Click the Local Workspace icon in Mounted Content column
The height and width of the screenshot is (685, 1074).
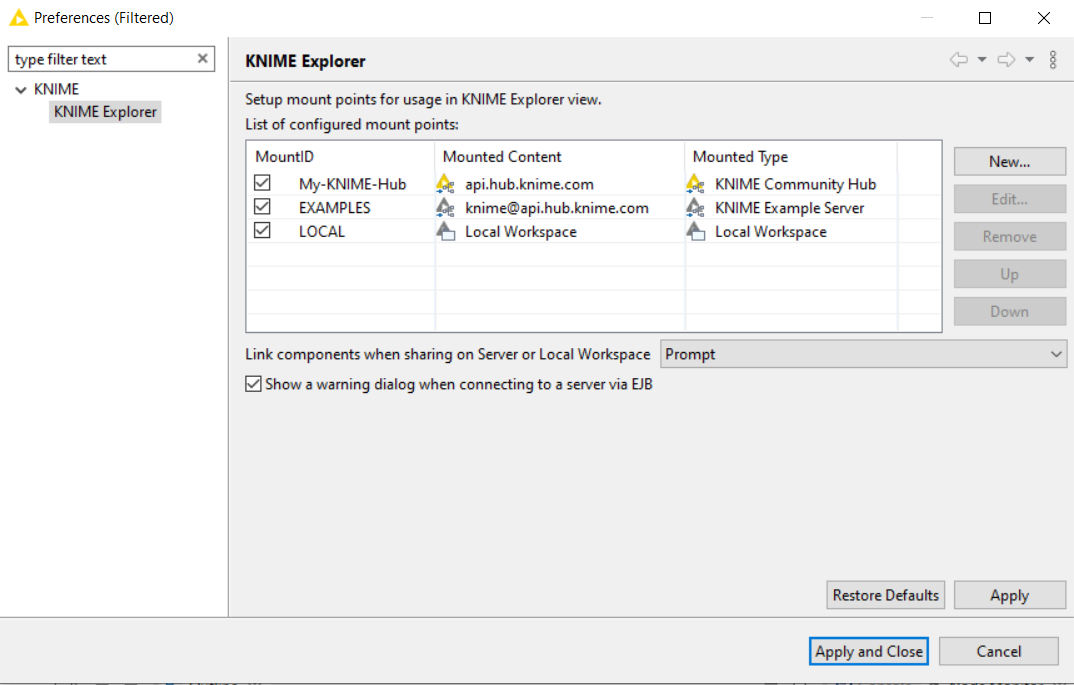(x=445, y=231)
